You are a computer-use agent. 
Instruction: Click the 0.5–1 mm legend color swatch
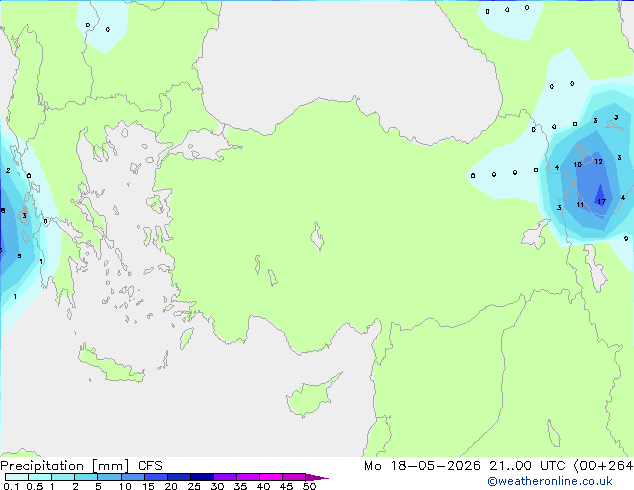[40, 477]
